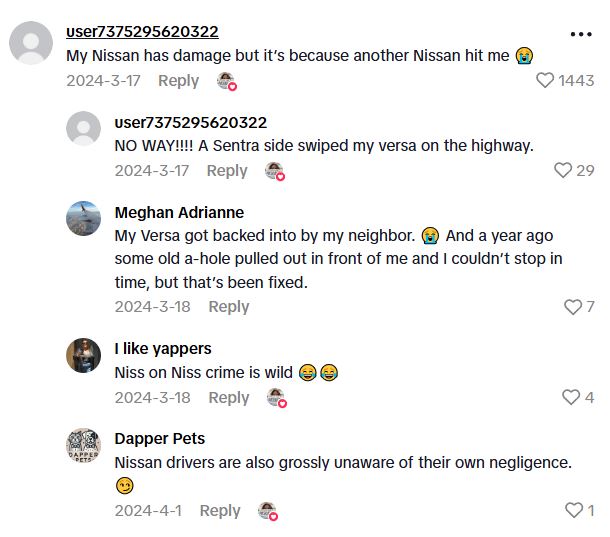Screen dimensions: 610x537
Task: Click I like yappers avatar
Action: (83, 355)
